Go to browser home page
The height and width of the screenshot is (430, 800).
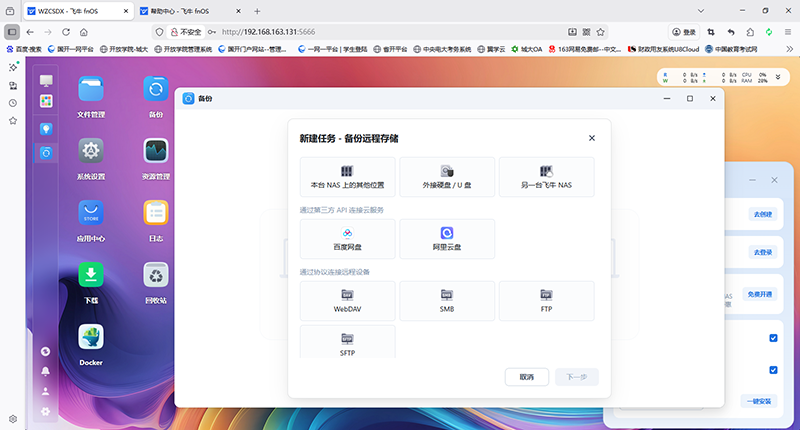[x=84, y=32]
